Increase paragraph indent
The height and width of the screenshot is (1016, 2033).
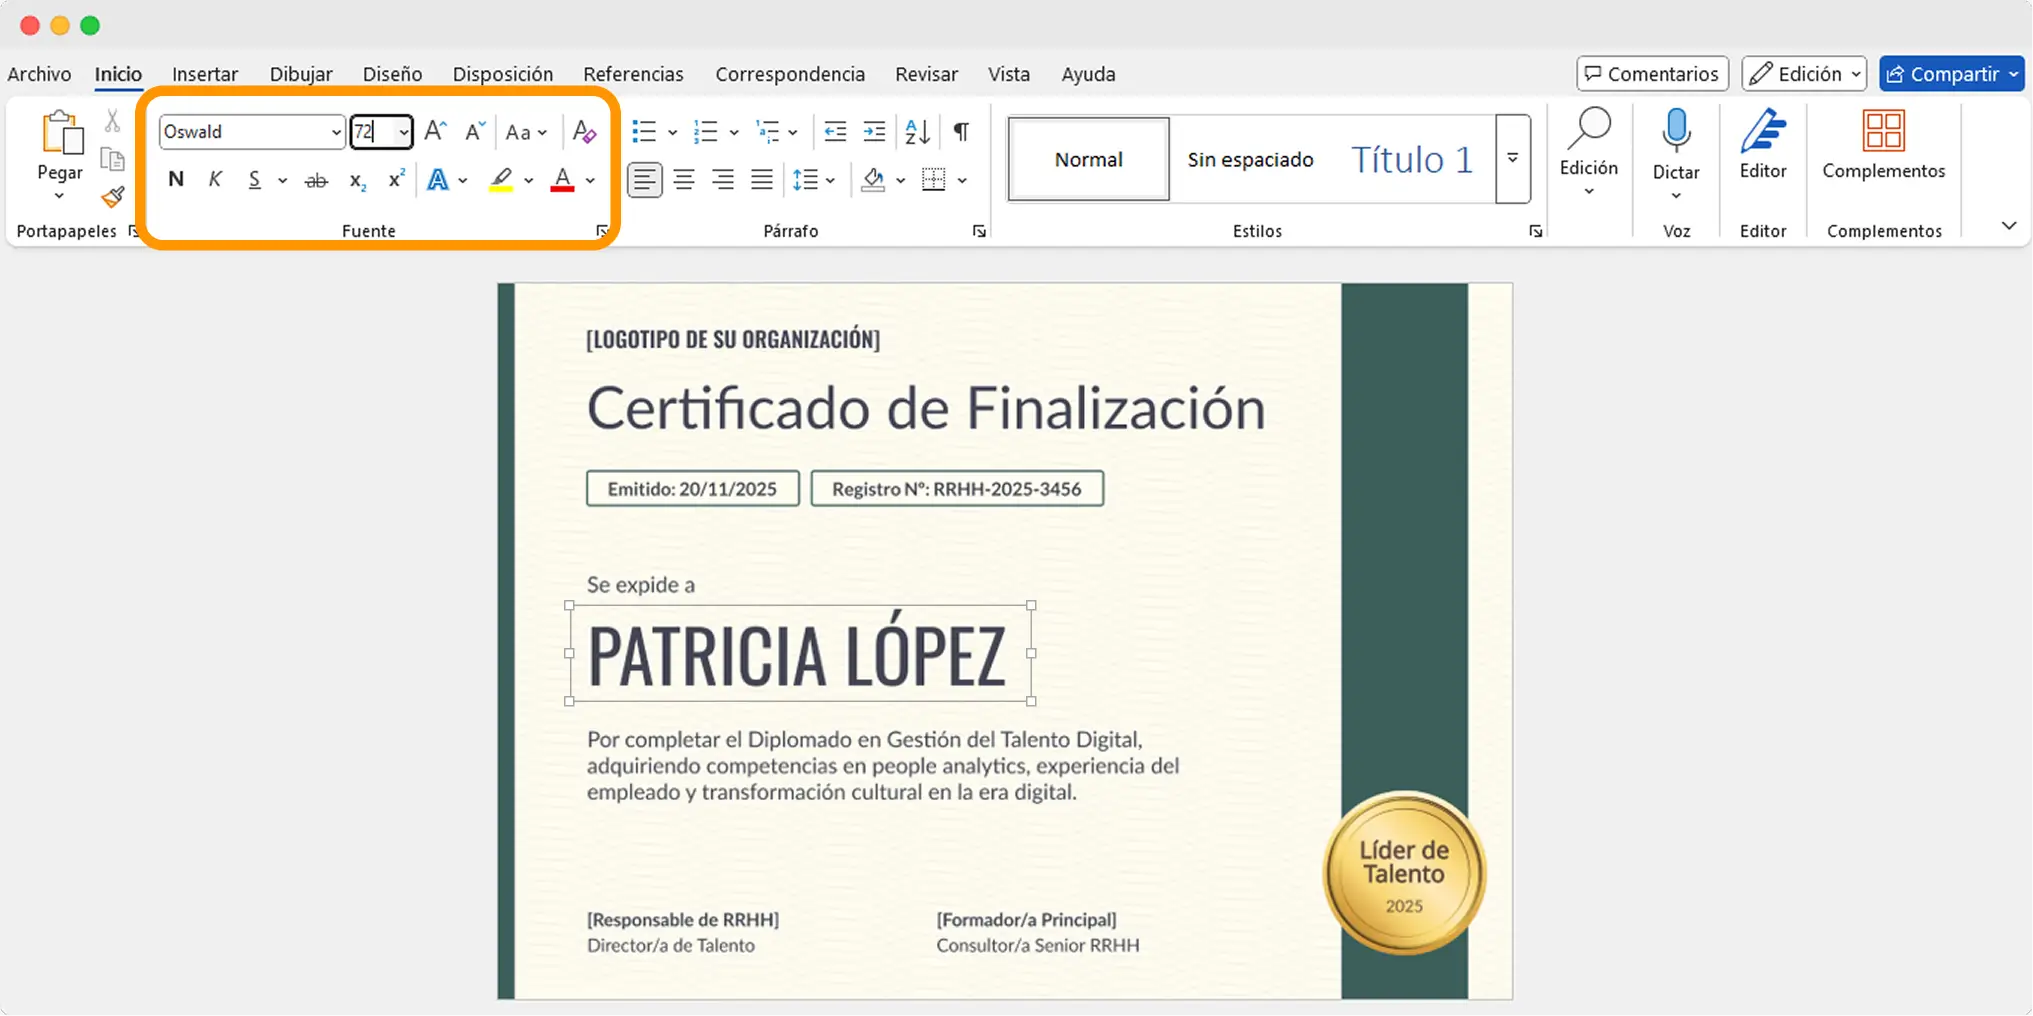(x=874, y=131)
